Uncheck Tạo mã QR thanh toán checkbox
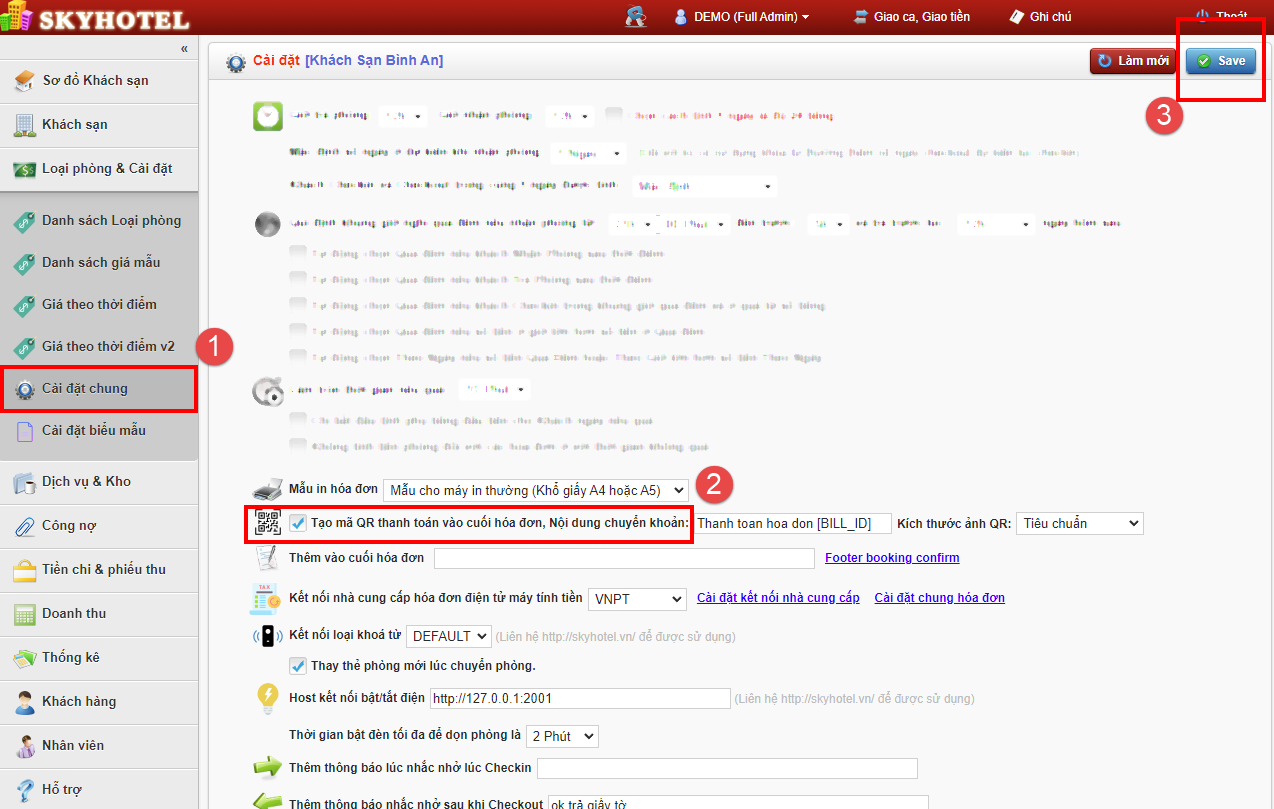The image size is (1274, 809). (298, 523)
